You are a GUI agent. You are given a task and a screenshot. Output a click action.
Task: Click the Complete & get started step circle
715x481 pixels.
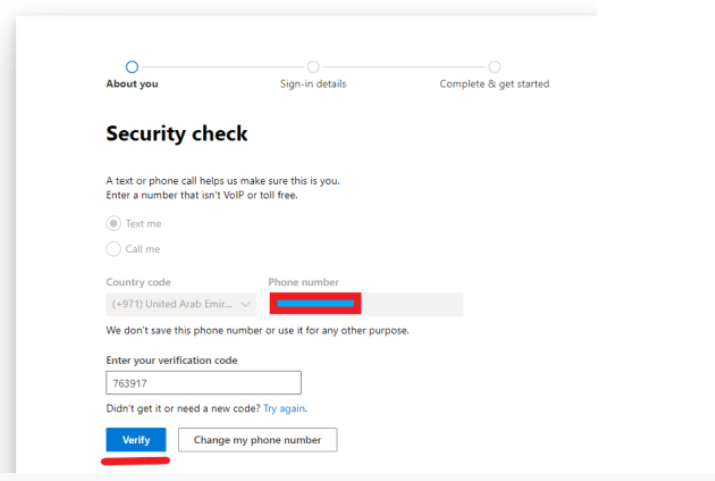point(494,67)
